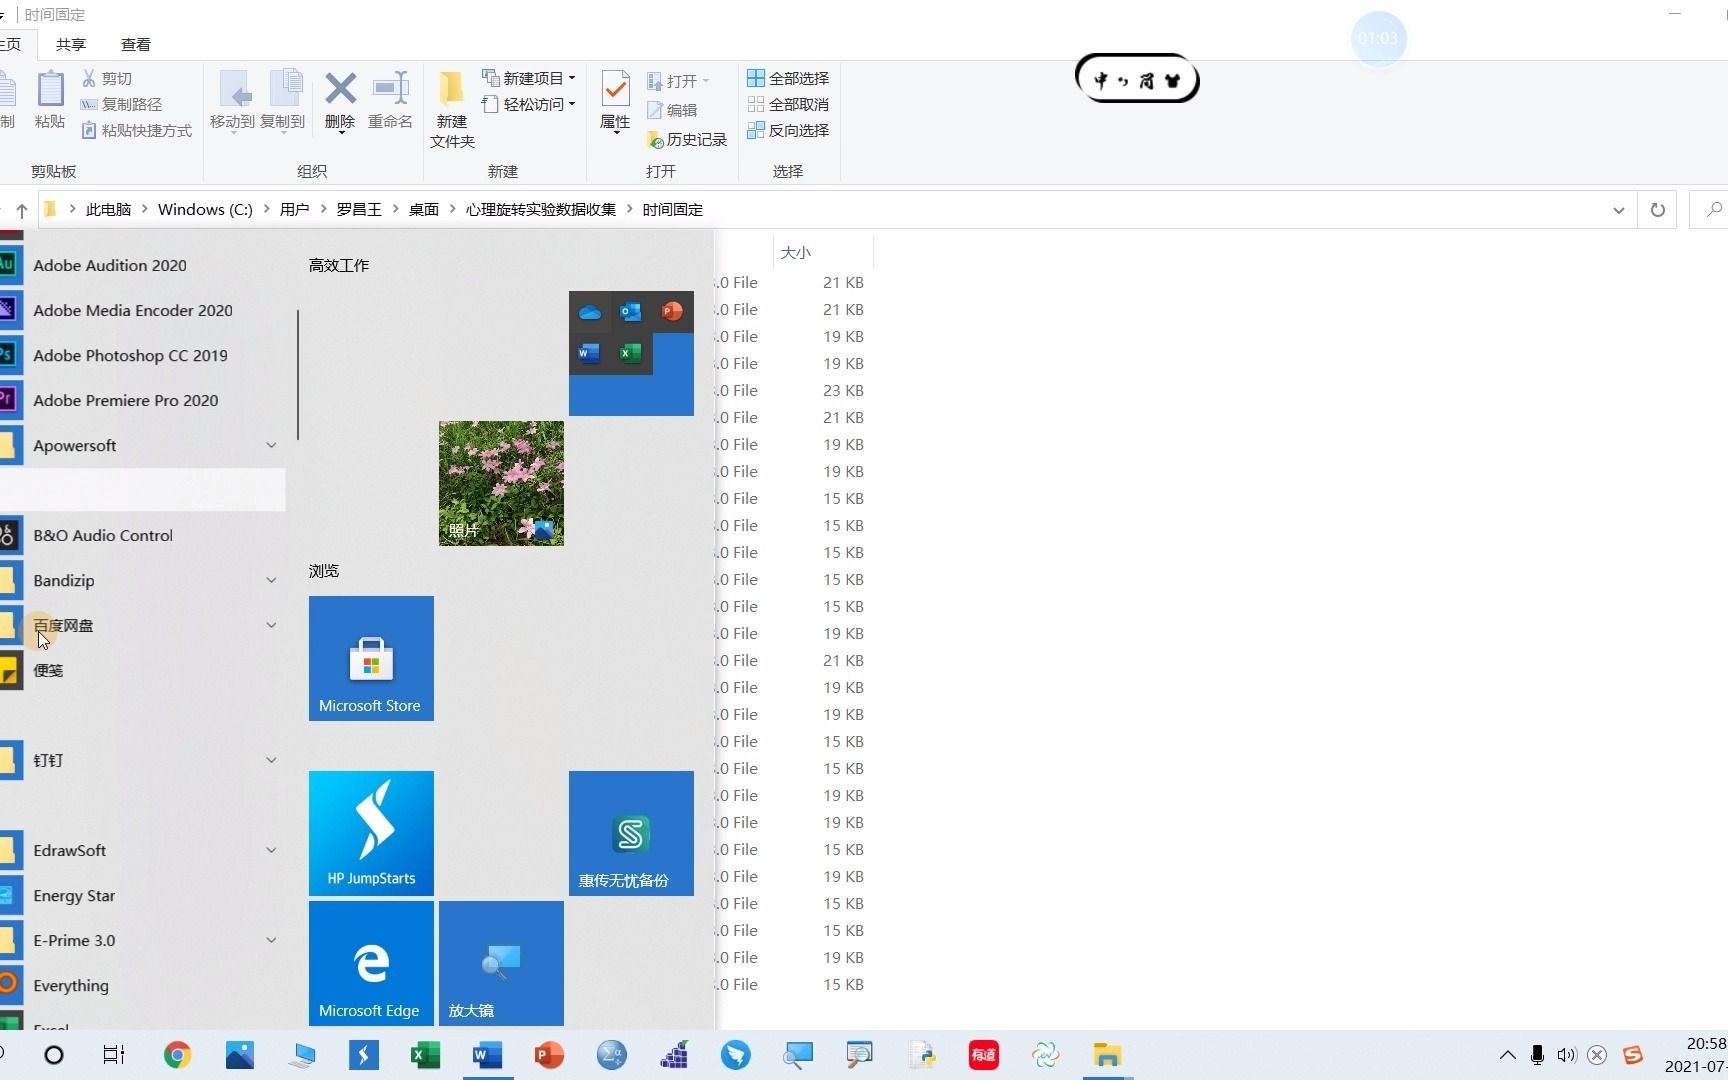Expand the E-Prime 3.0 folder in the Start menu

pyautogui.click(x=271, y=940)
